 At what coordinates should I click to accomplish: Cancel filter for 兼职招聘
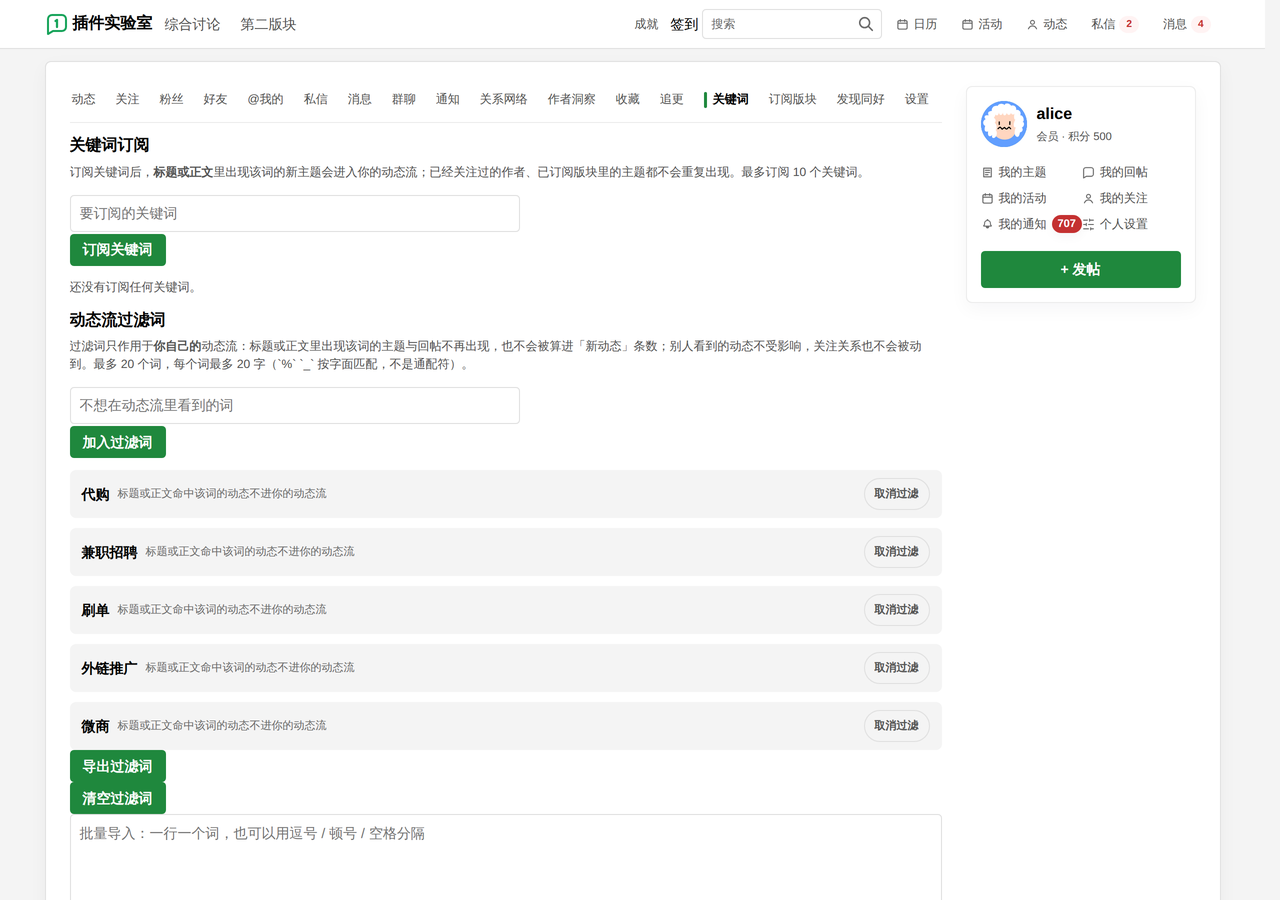(x=897, y=552)
